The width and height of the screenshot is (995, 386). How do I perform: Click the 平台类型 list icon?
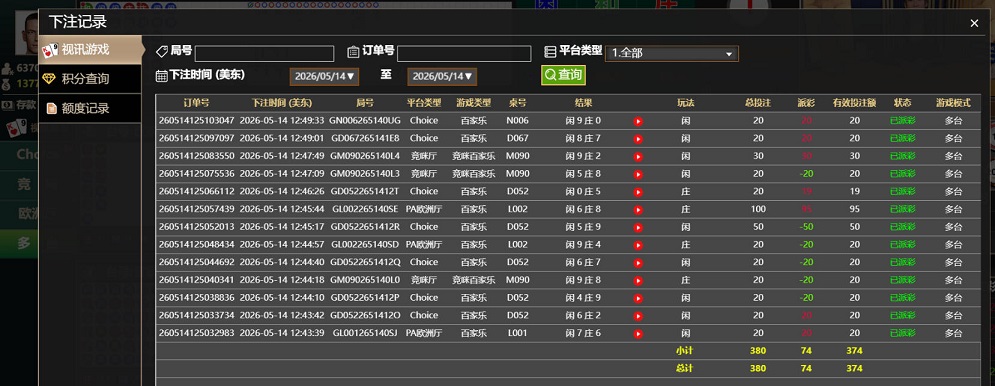coord(550,52)
